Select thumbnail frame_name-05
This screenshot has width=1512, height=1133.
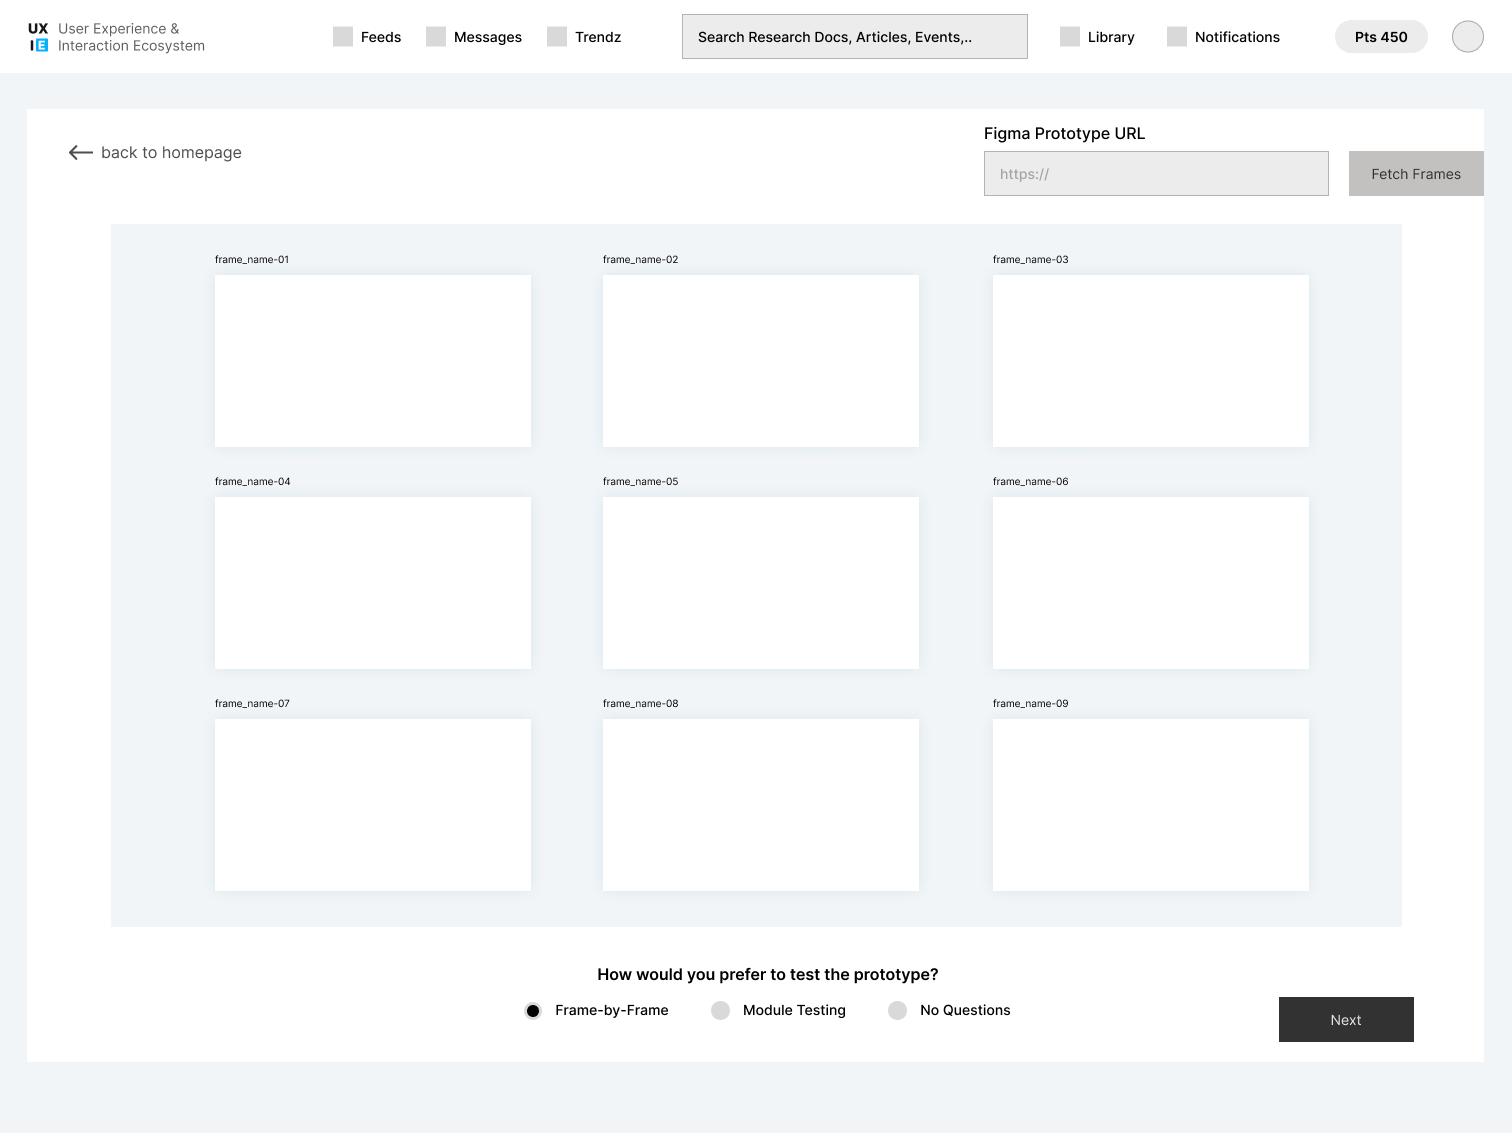coord(761,583)
